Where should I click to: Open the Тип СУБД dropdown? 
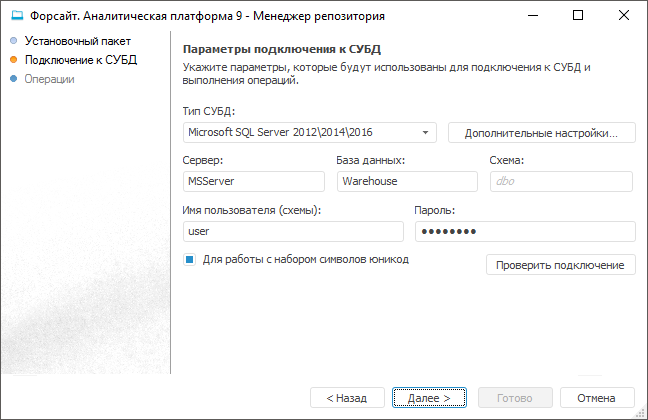point(310,132)
